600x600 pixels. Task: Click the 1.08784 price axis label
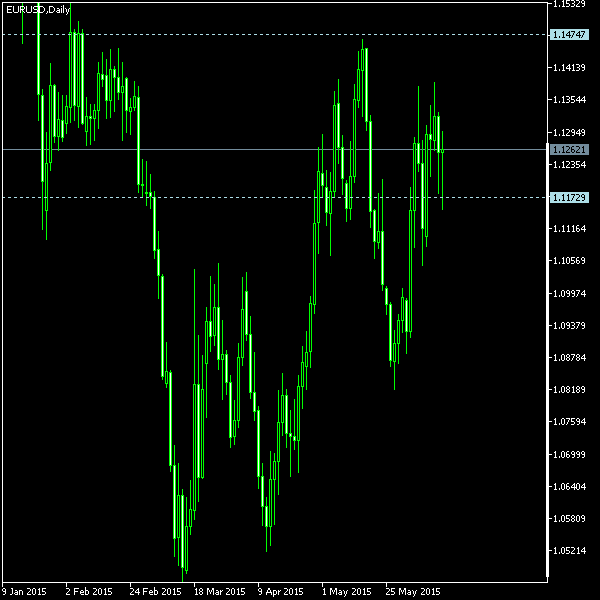pyautogui.click(x=569, y=357)
